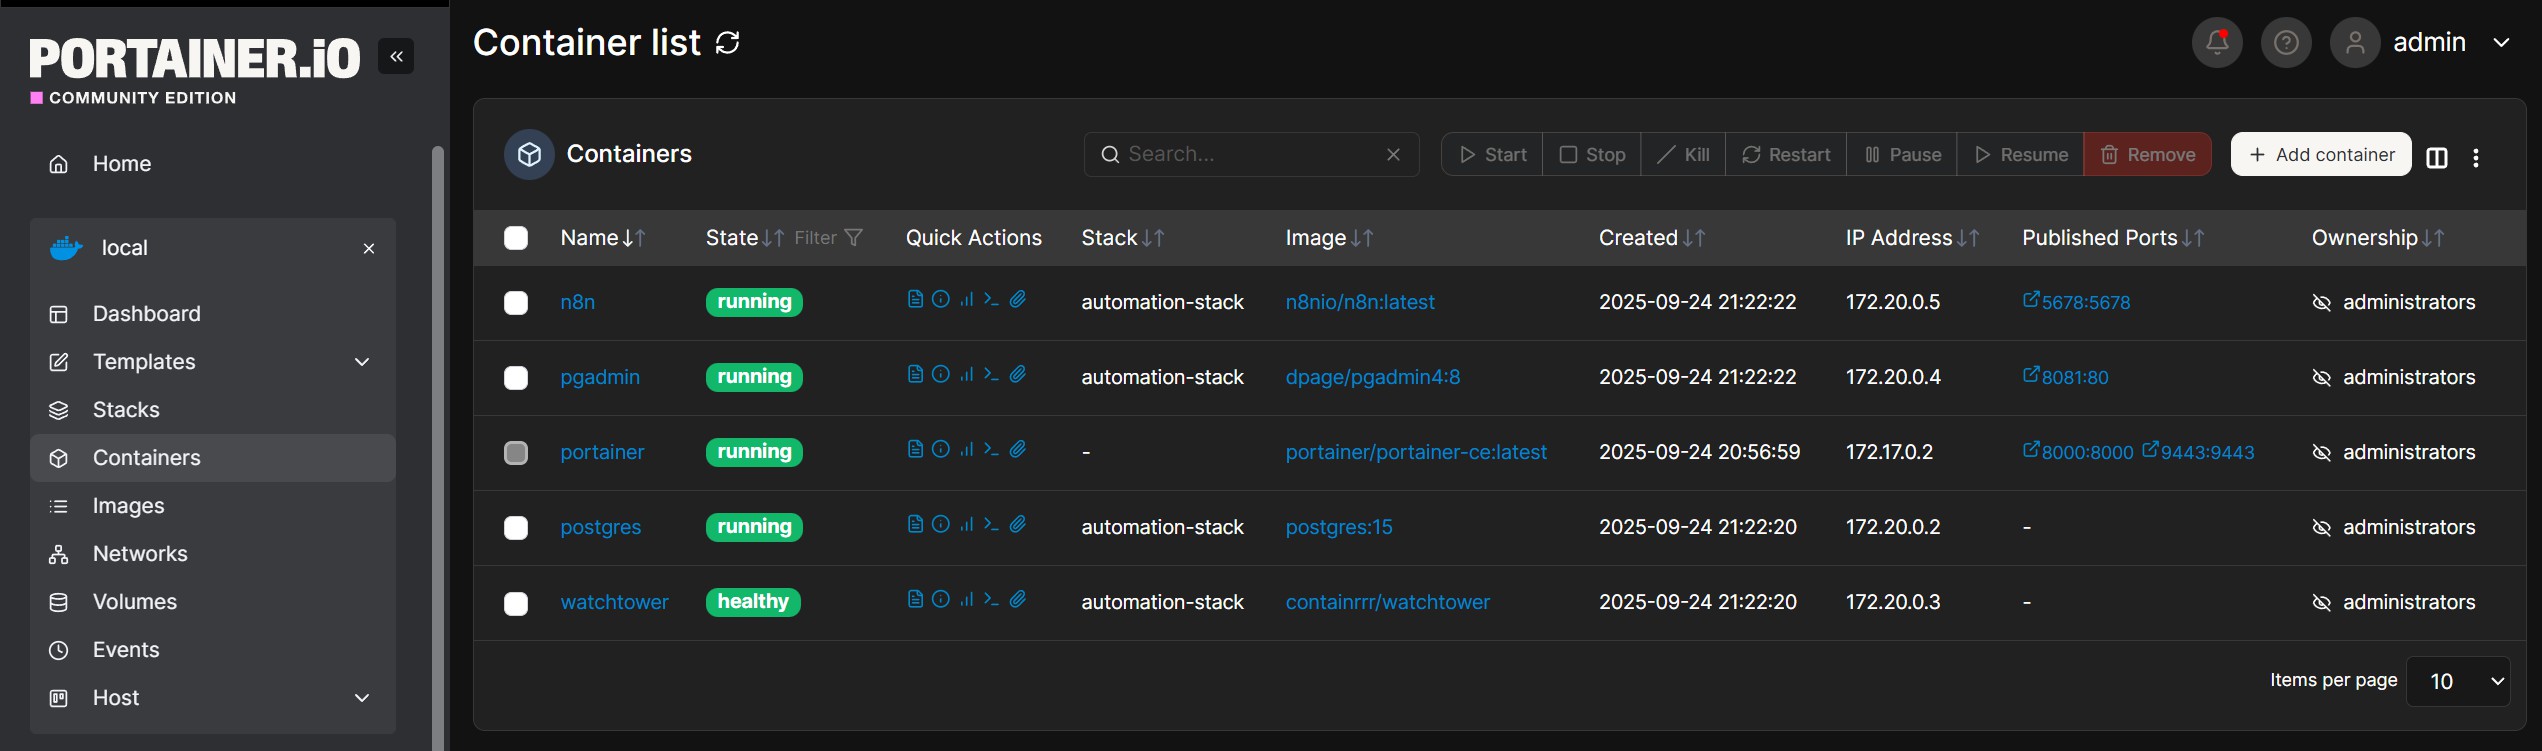Tick the checkbox for the portainer row
This screenshot has width=2542, height=751.
point(516,453)
